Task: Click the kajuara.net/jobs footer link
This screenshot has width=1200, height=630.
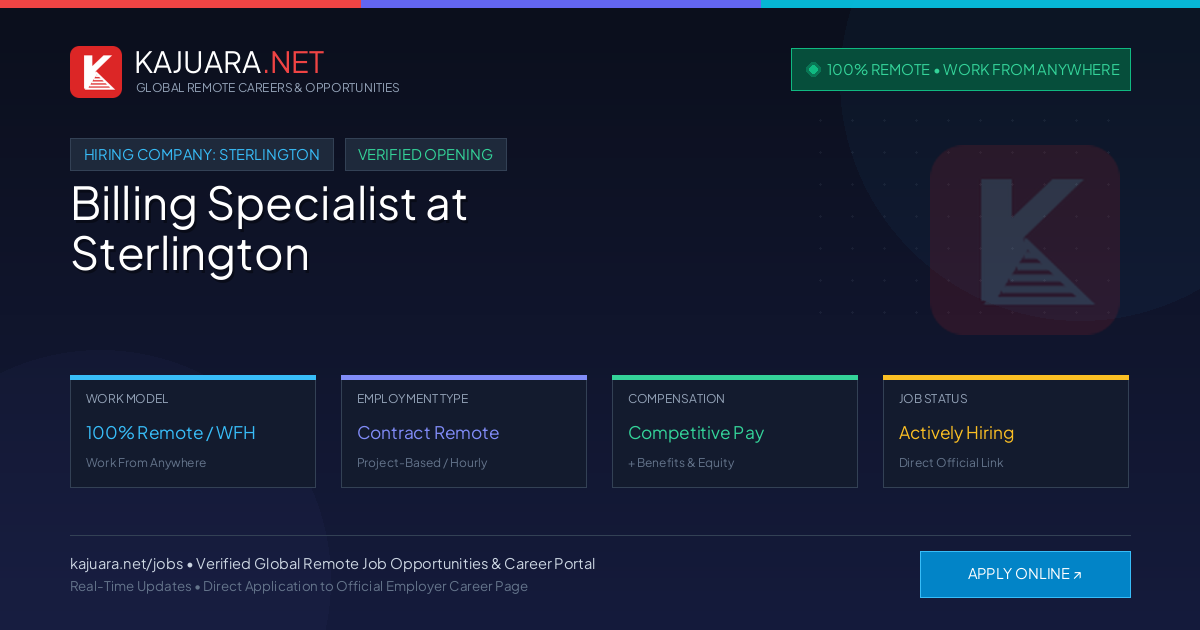Action: (126, 564)
